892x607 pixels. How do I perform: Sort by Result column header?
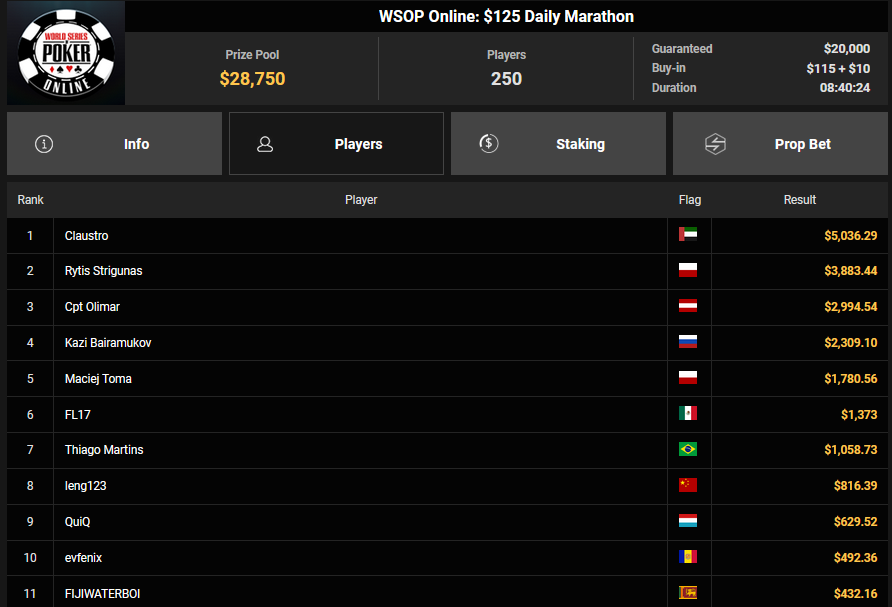(799, 200)
